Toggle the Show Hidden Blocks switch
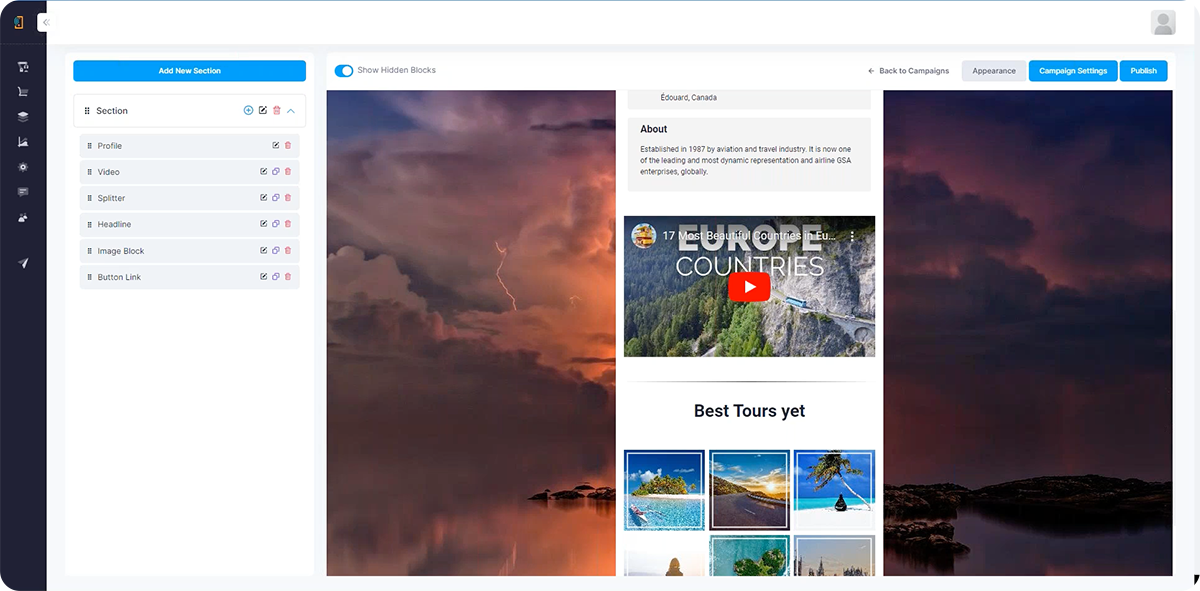Screen dimensions: 1200x591 click(344, 71)
